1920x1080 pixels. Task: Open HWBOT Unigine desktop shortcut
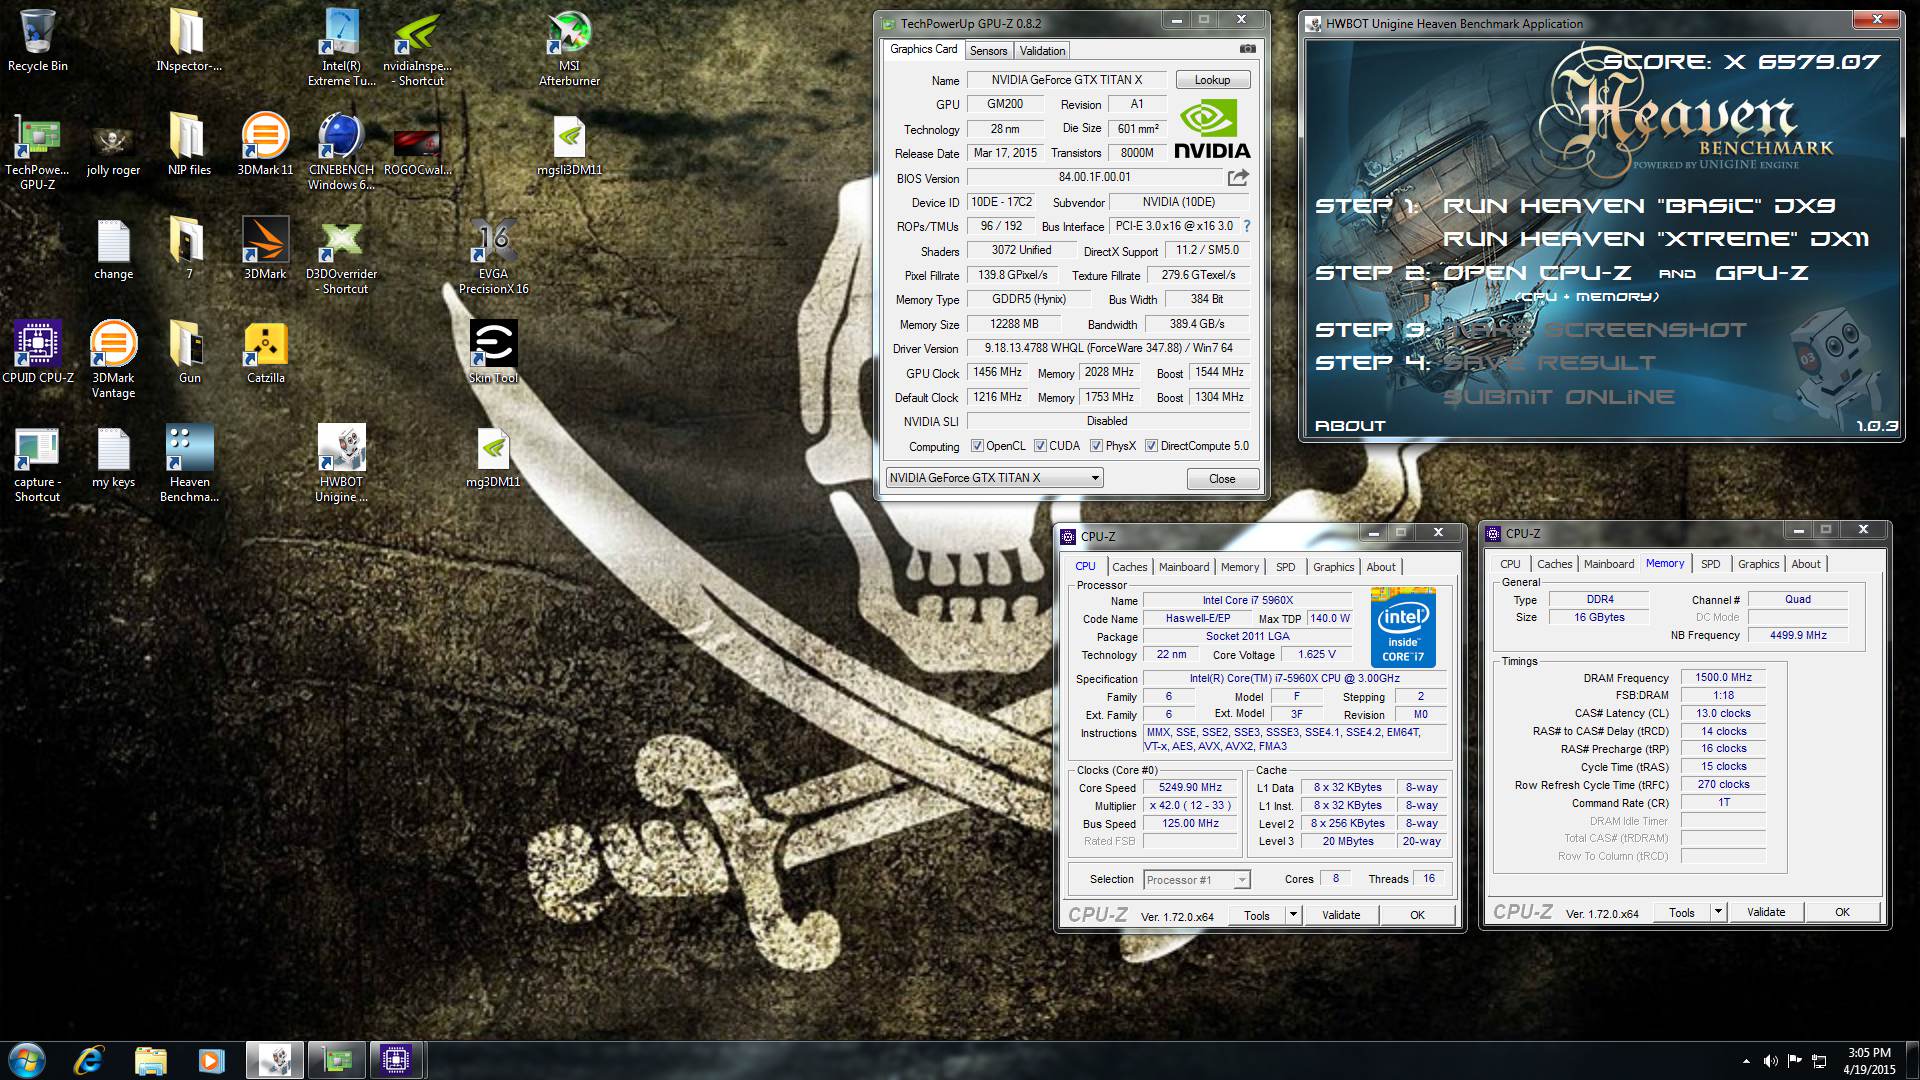tap(341, 463)
